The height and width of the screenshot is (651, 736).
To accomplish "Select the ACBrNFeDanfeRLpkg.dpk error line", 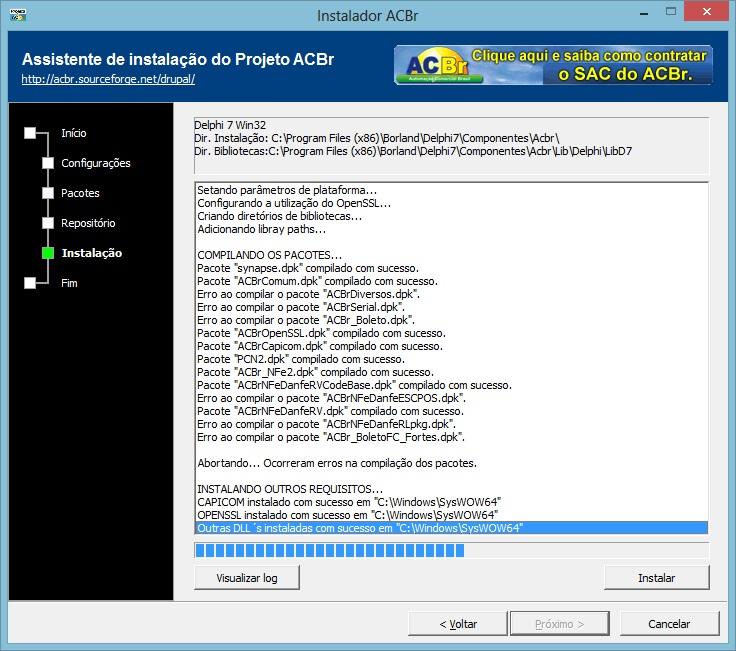I will [x=326, y=424].
